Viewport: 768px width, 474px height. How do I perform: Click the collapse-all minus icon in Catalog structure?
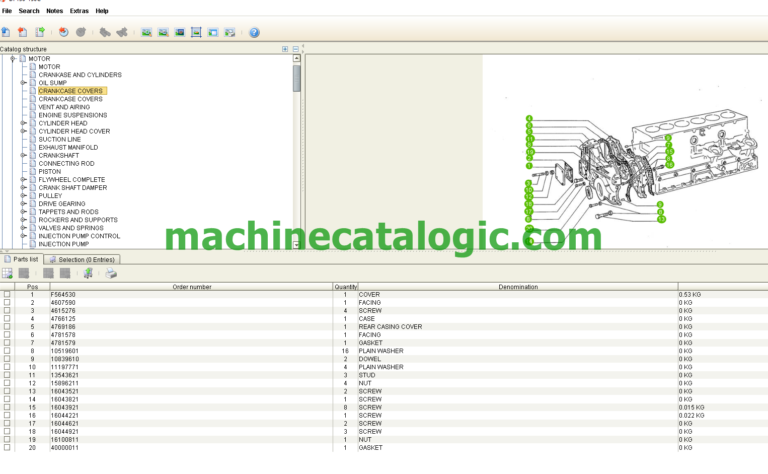click(x=295, y=49)
